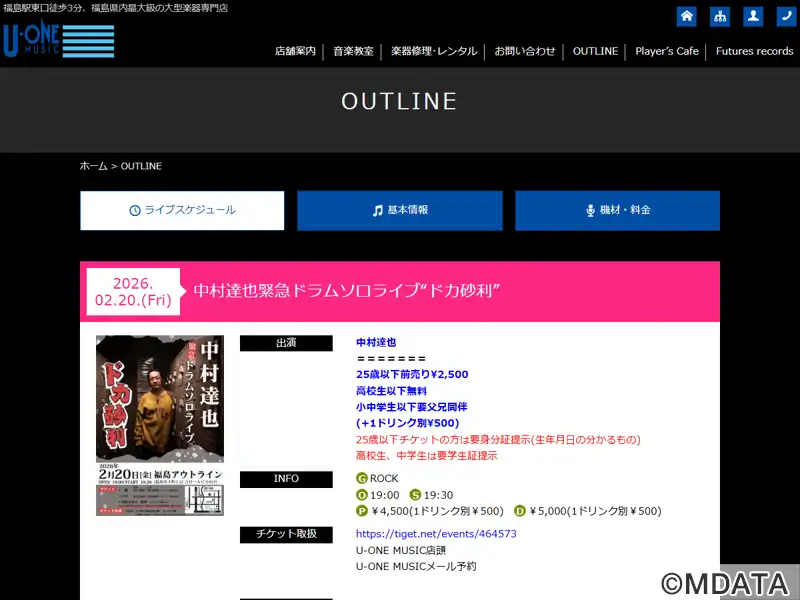
Task: Click the 2026.02.20.(Fri) date badge
Action: pos(133,291)
